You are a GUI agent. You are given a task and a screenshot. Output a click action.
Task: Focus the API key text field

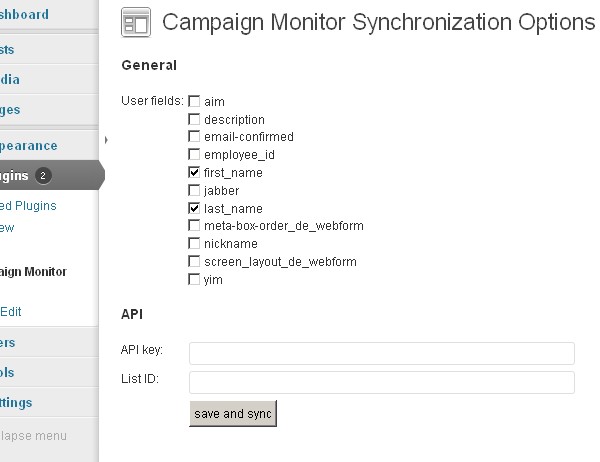[x=381, y=353]
